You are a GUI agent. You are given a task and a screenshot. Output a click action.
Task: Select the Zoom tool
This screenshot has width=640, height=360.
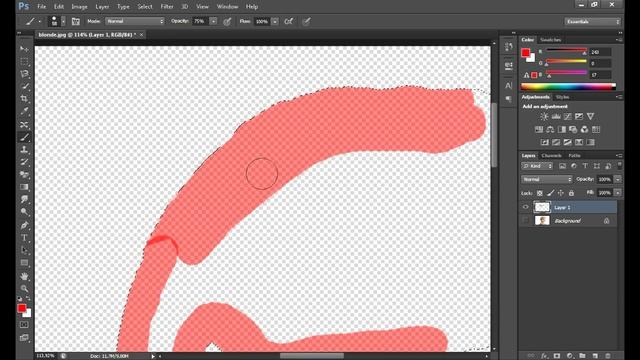pos(24,289)
